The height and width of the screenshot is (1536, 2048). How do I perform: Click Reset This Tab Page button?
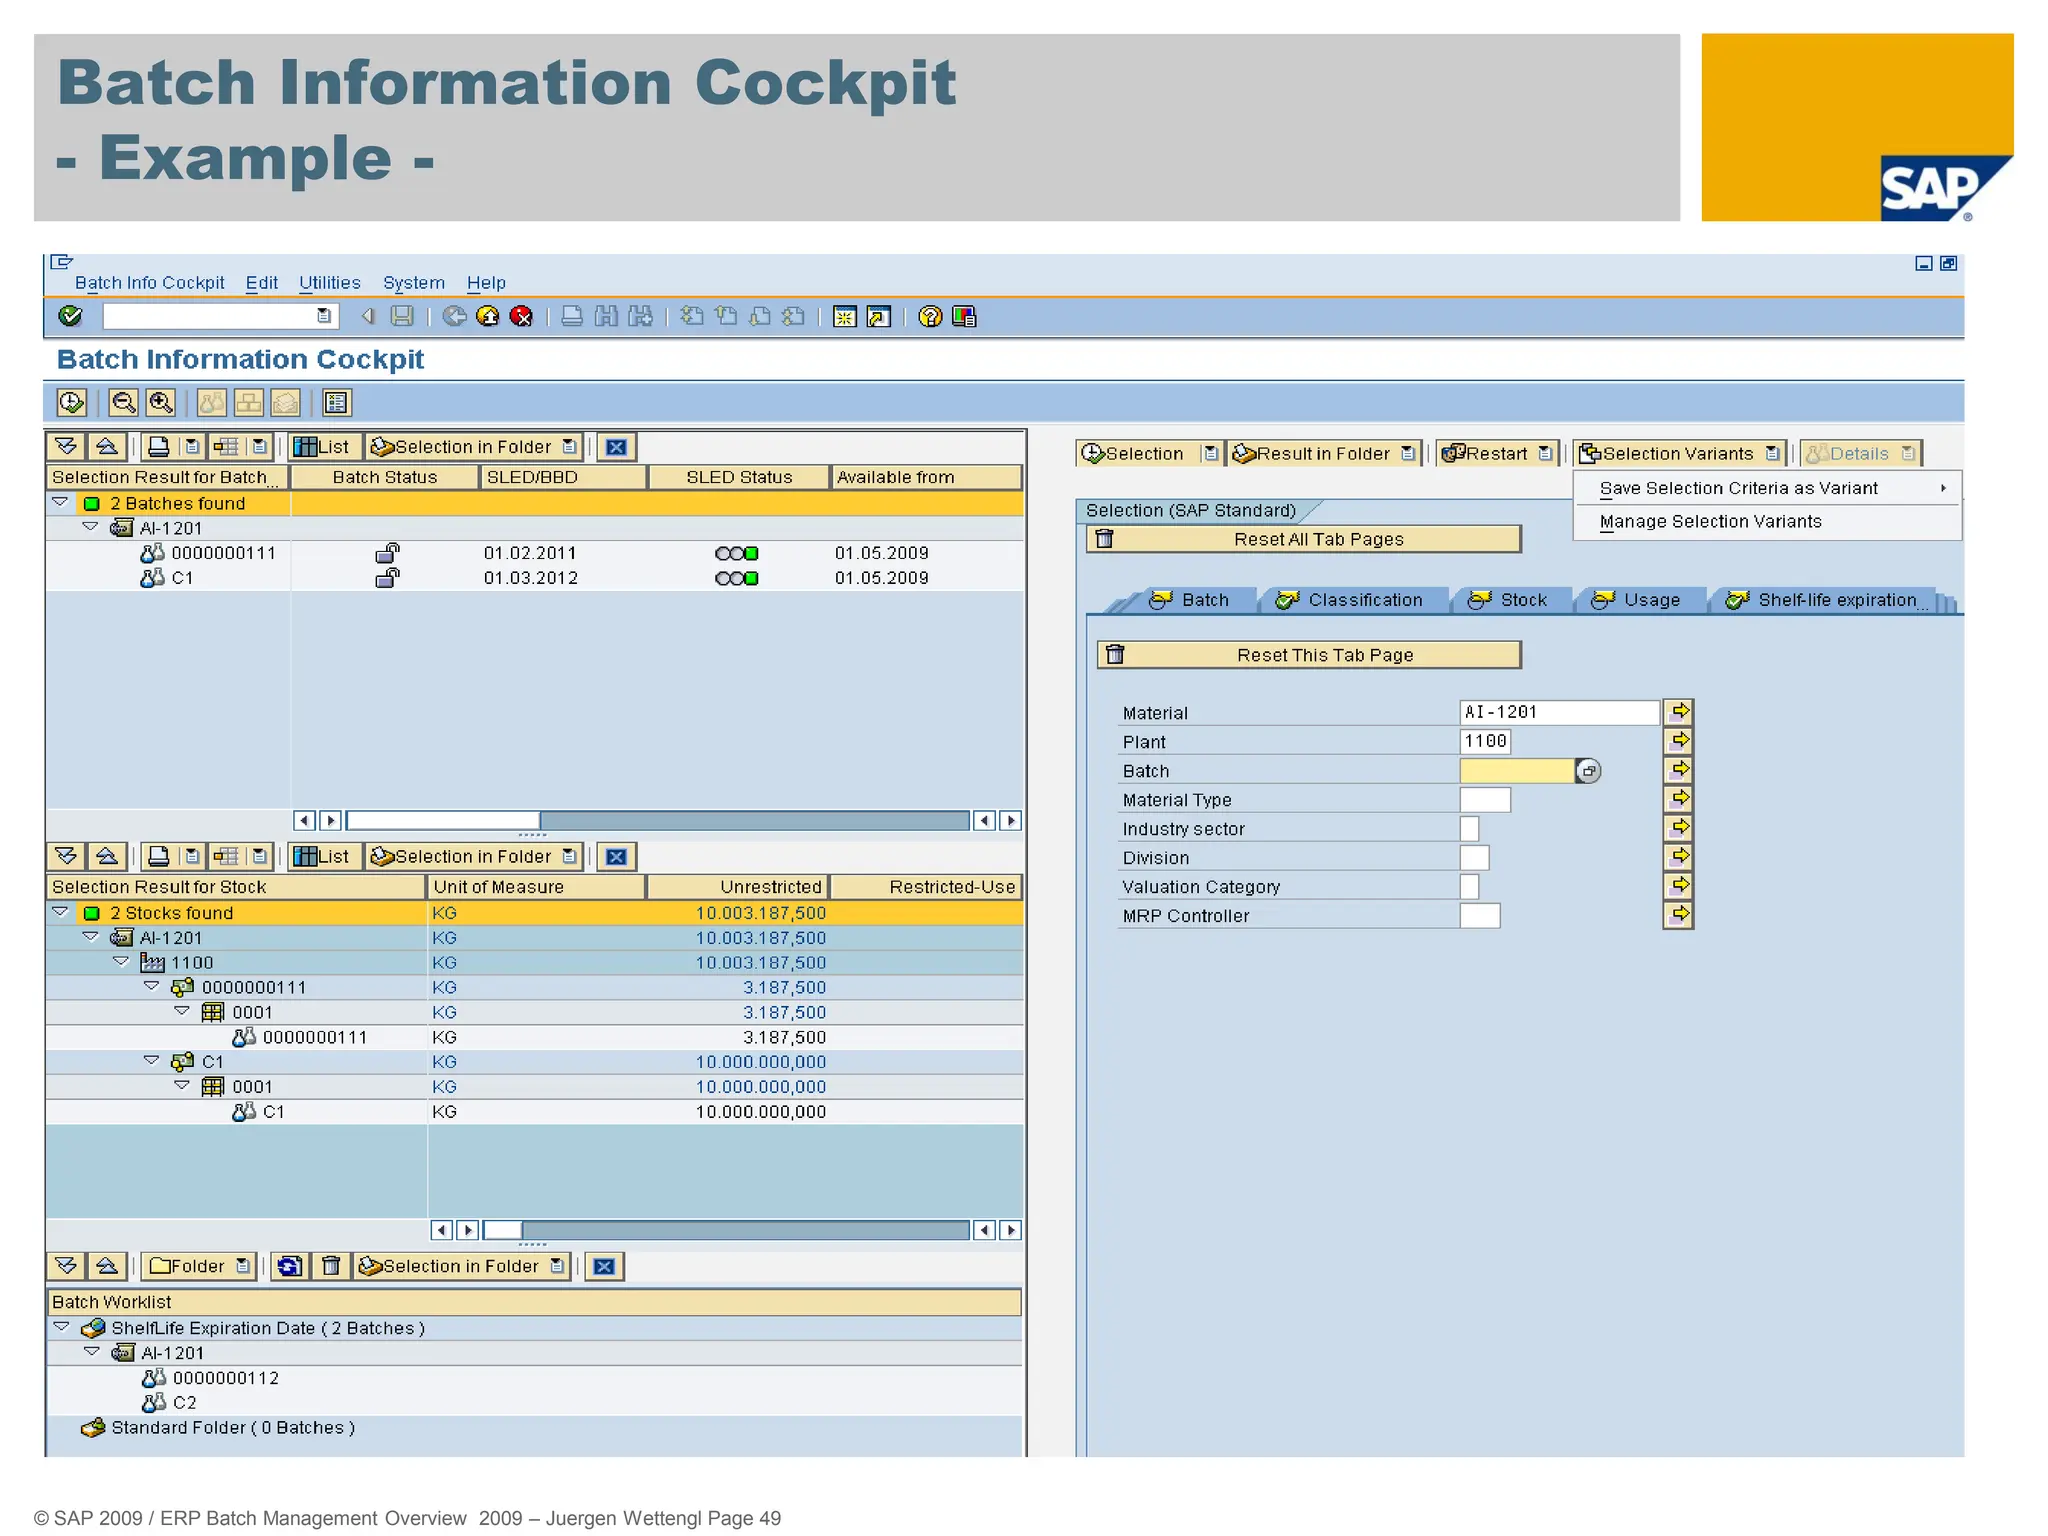(1310, 655)
